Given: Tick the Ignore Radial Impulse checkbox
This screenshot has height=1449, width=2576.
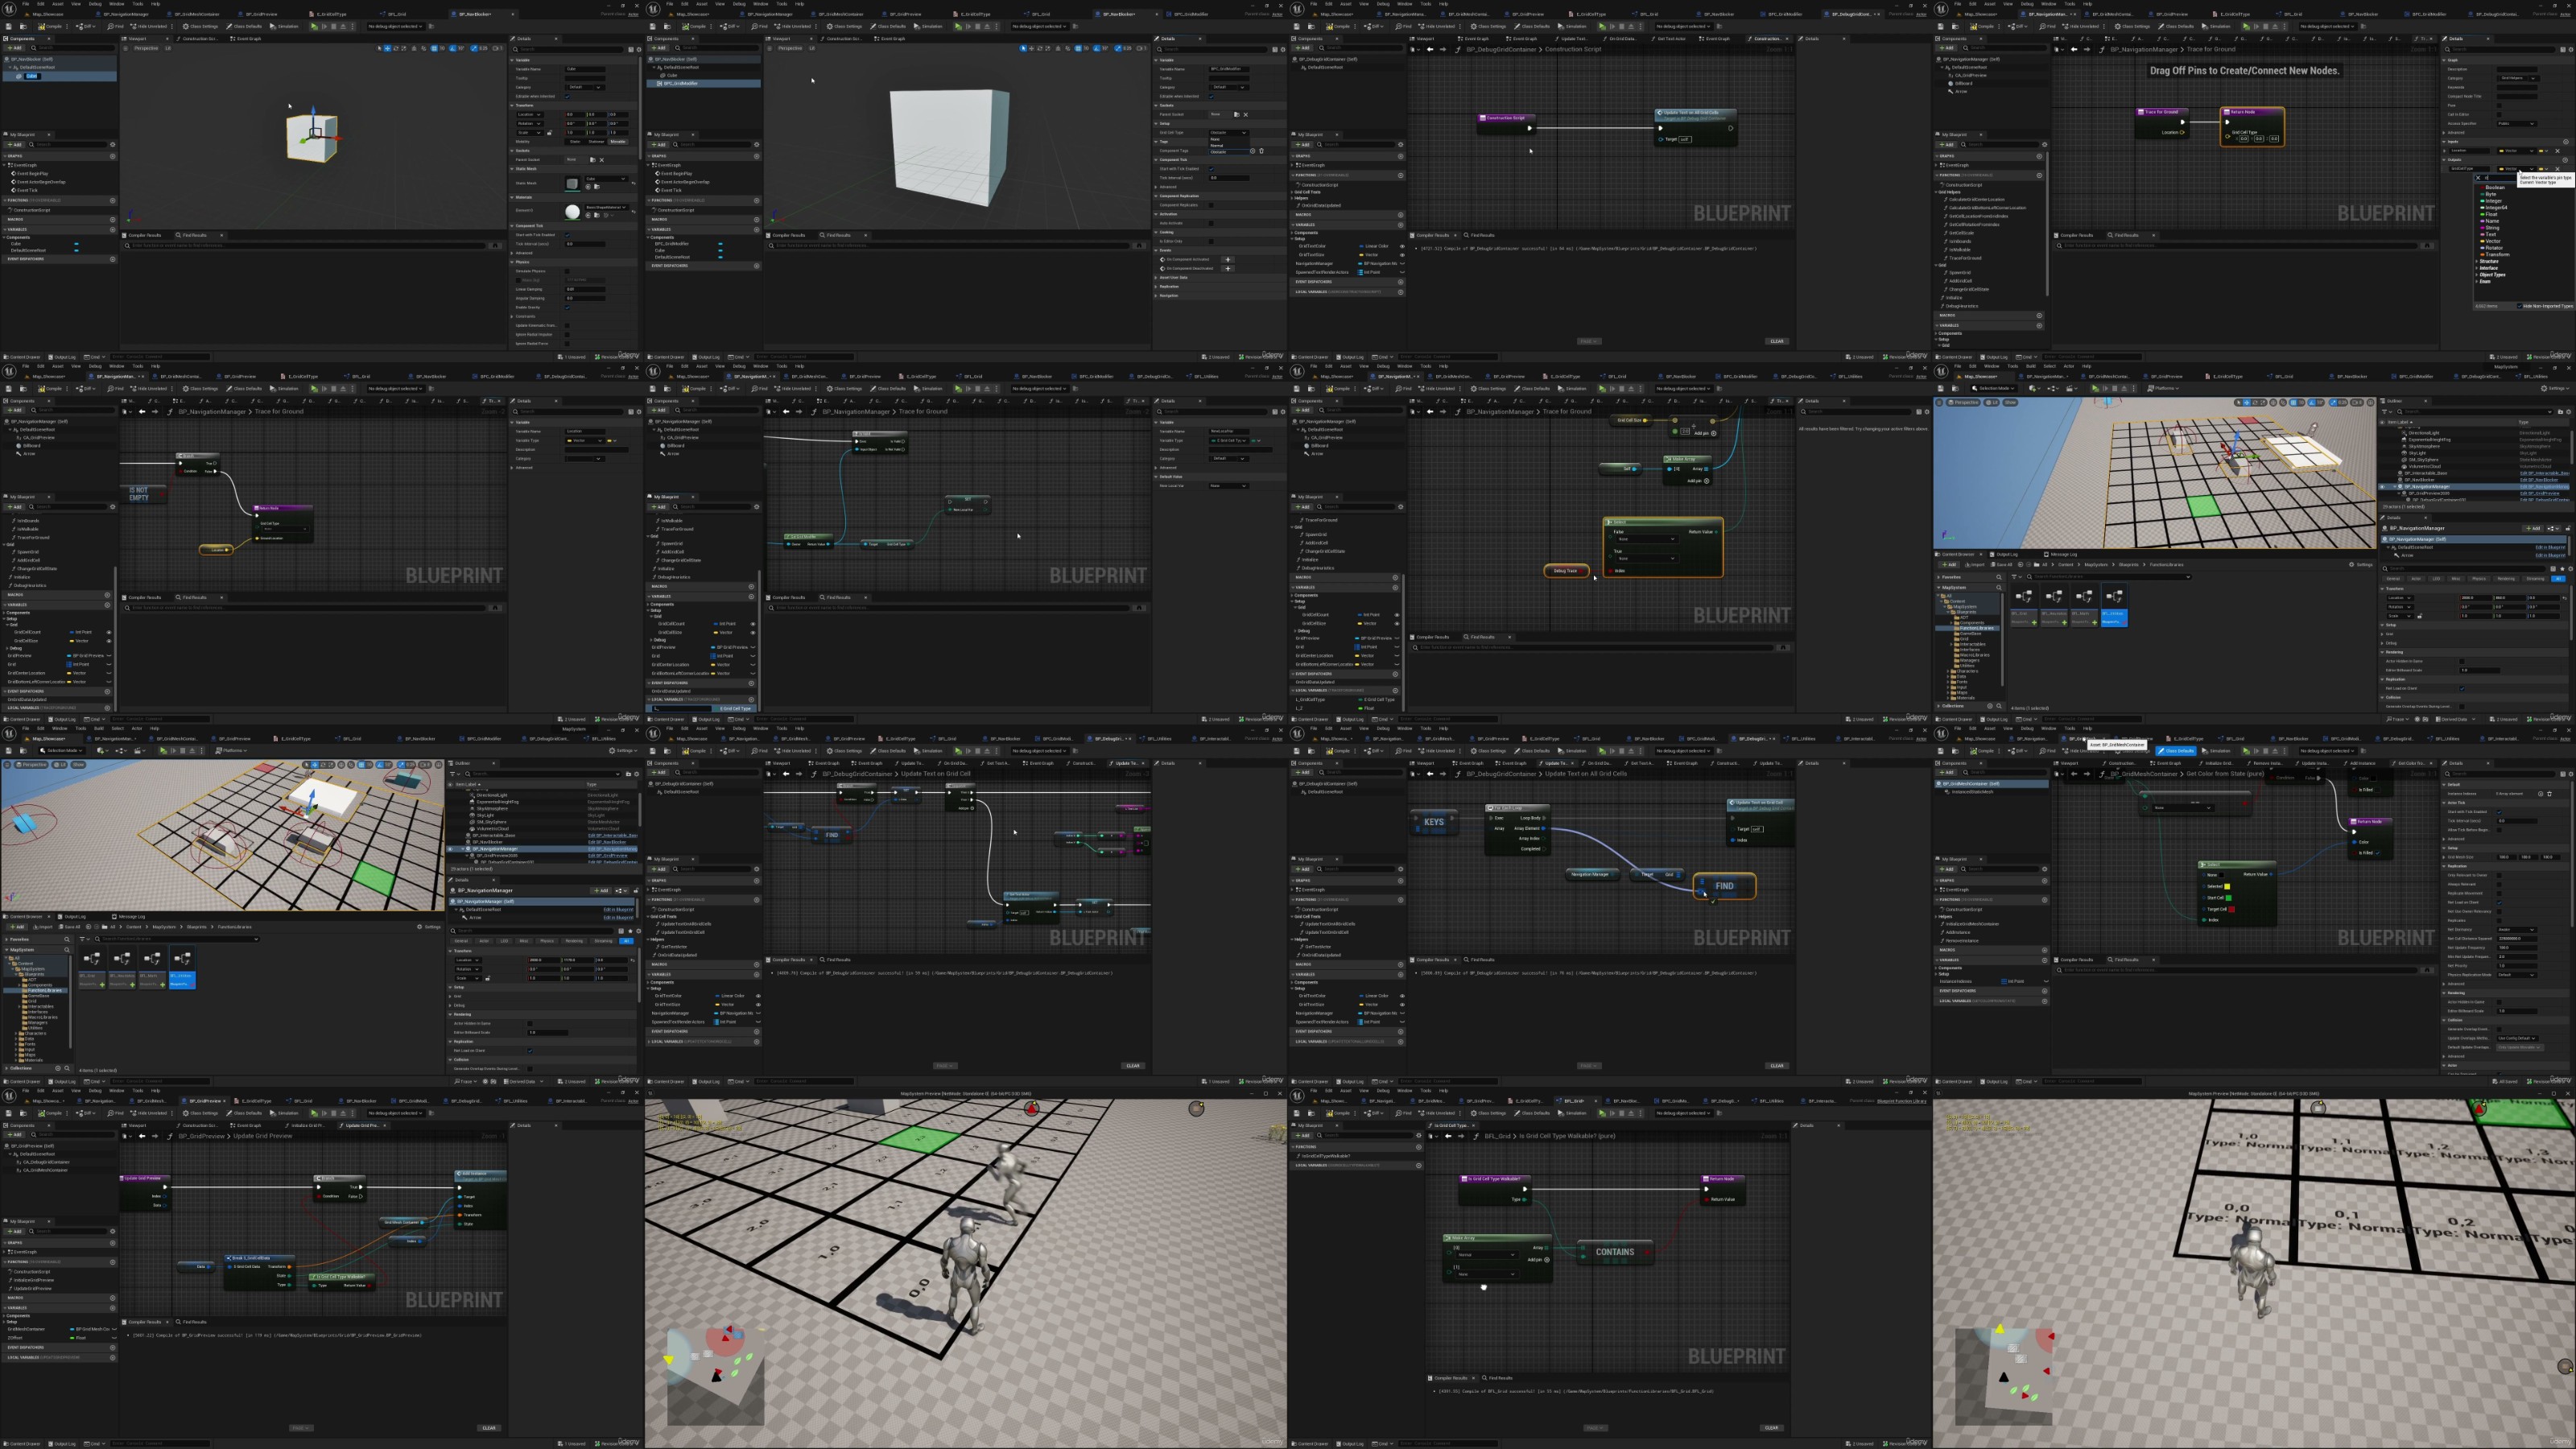Looking at the screenshot, I should tap(567, 335).
